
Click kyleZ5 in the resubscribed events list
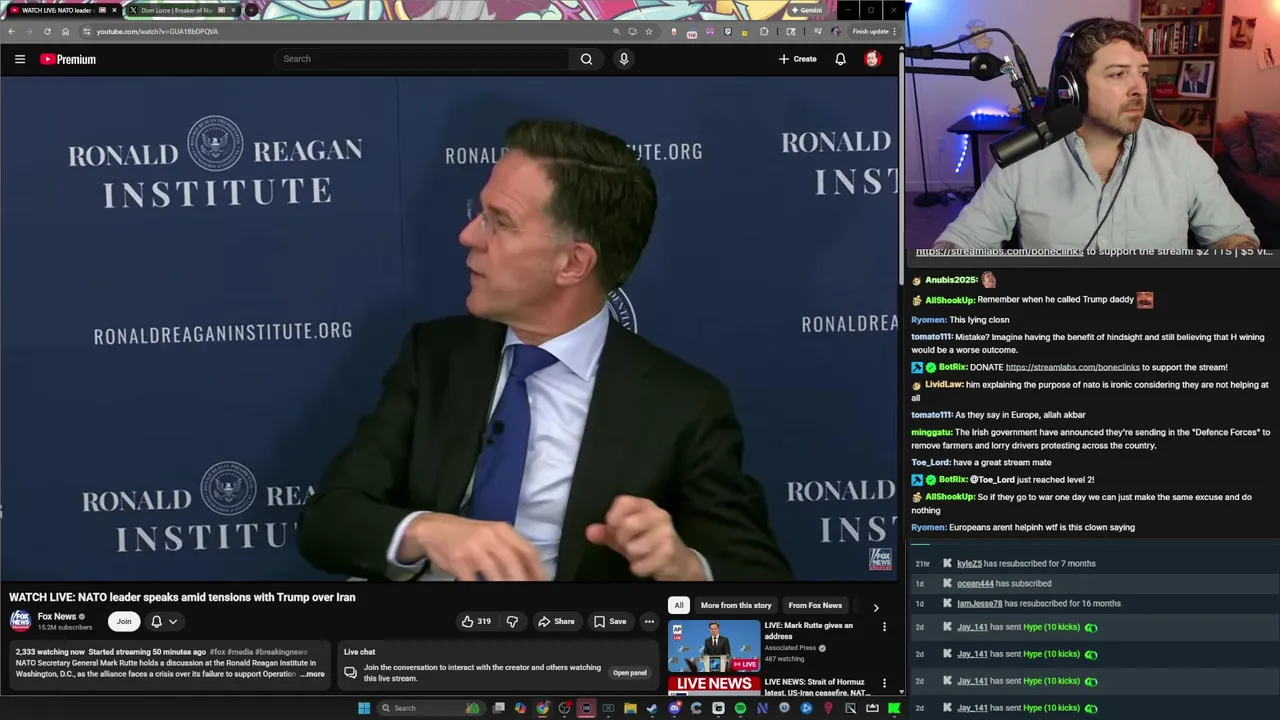(969, 563)
